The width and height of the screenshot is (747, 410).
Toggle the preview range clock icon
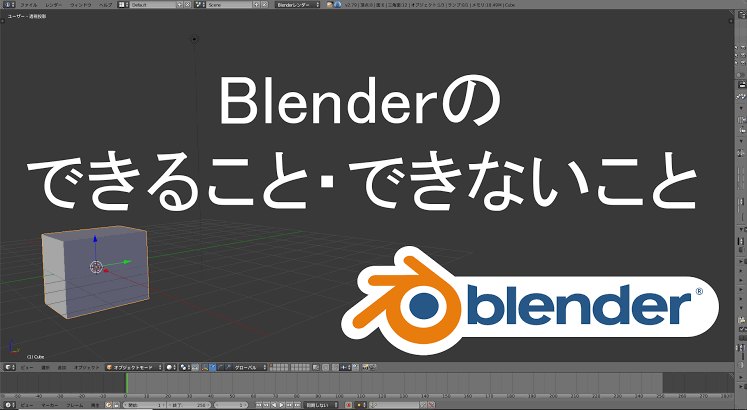pyautogui.click(x=108, y=405)
